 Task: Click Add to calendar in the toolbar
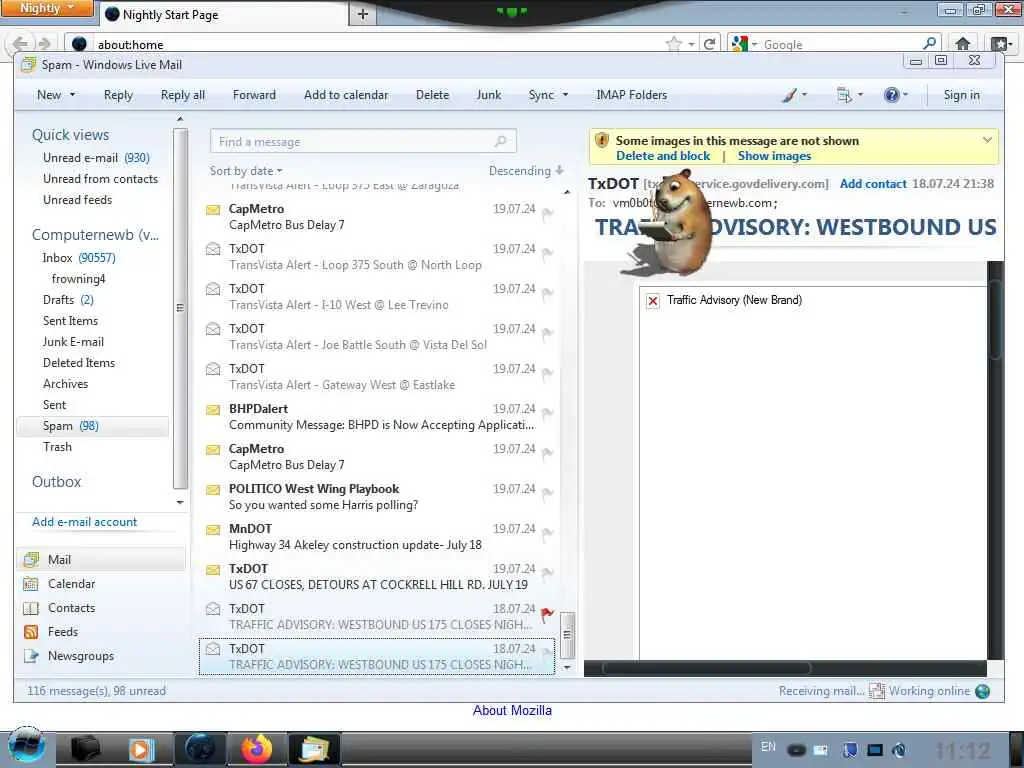point(345,95)
